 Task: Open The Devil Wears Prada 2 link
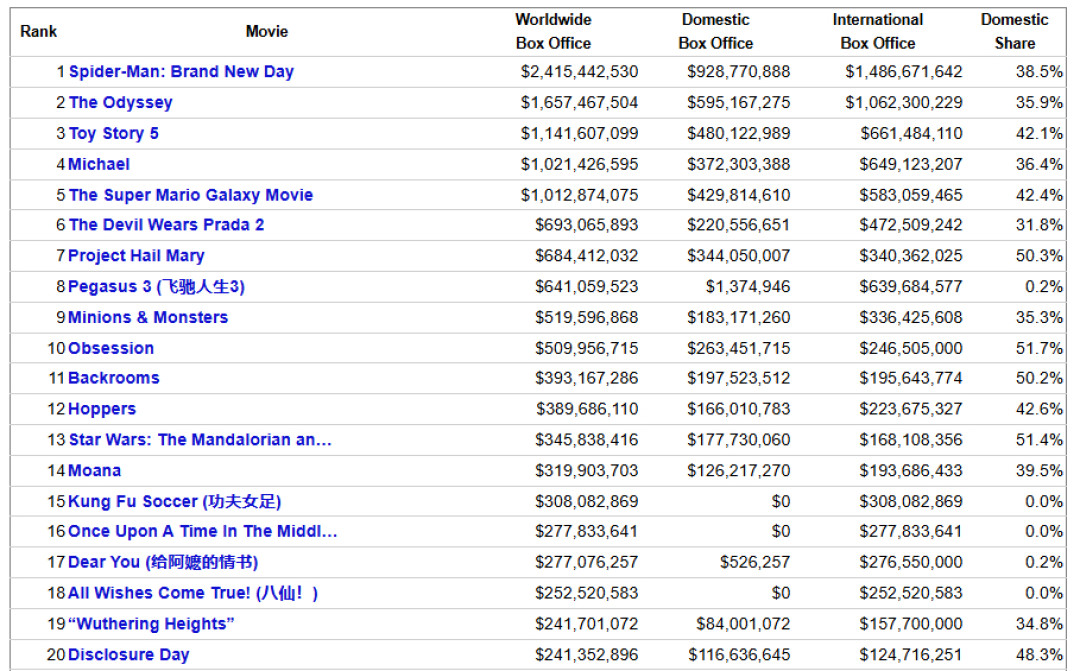(166, 225)
